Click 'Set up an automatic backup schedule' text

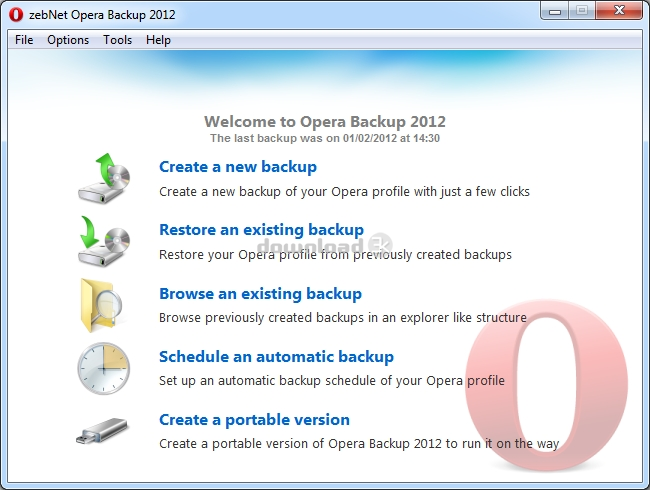point(268,381)
